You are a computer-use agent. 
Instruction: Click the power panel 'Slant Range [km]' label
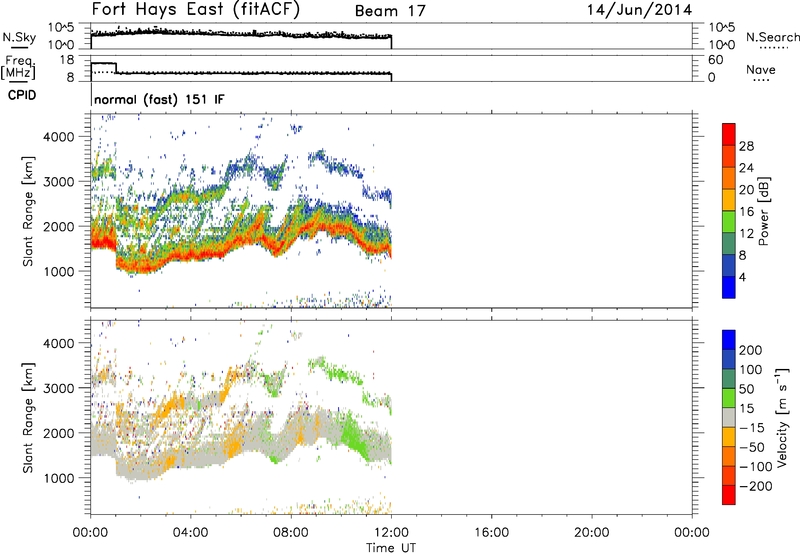(x=28, y=211)
